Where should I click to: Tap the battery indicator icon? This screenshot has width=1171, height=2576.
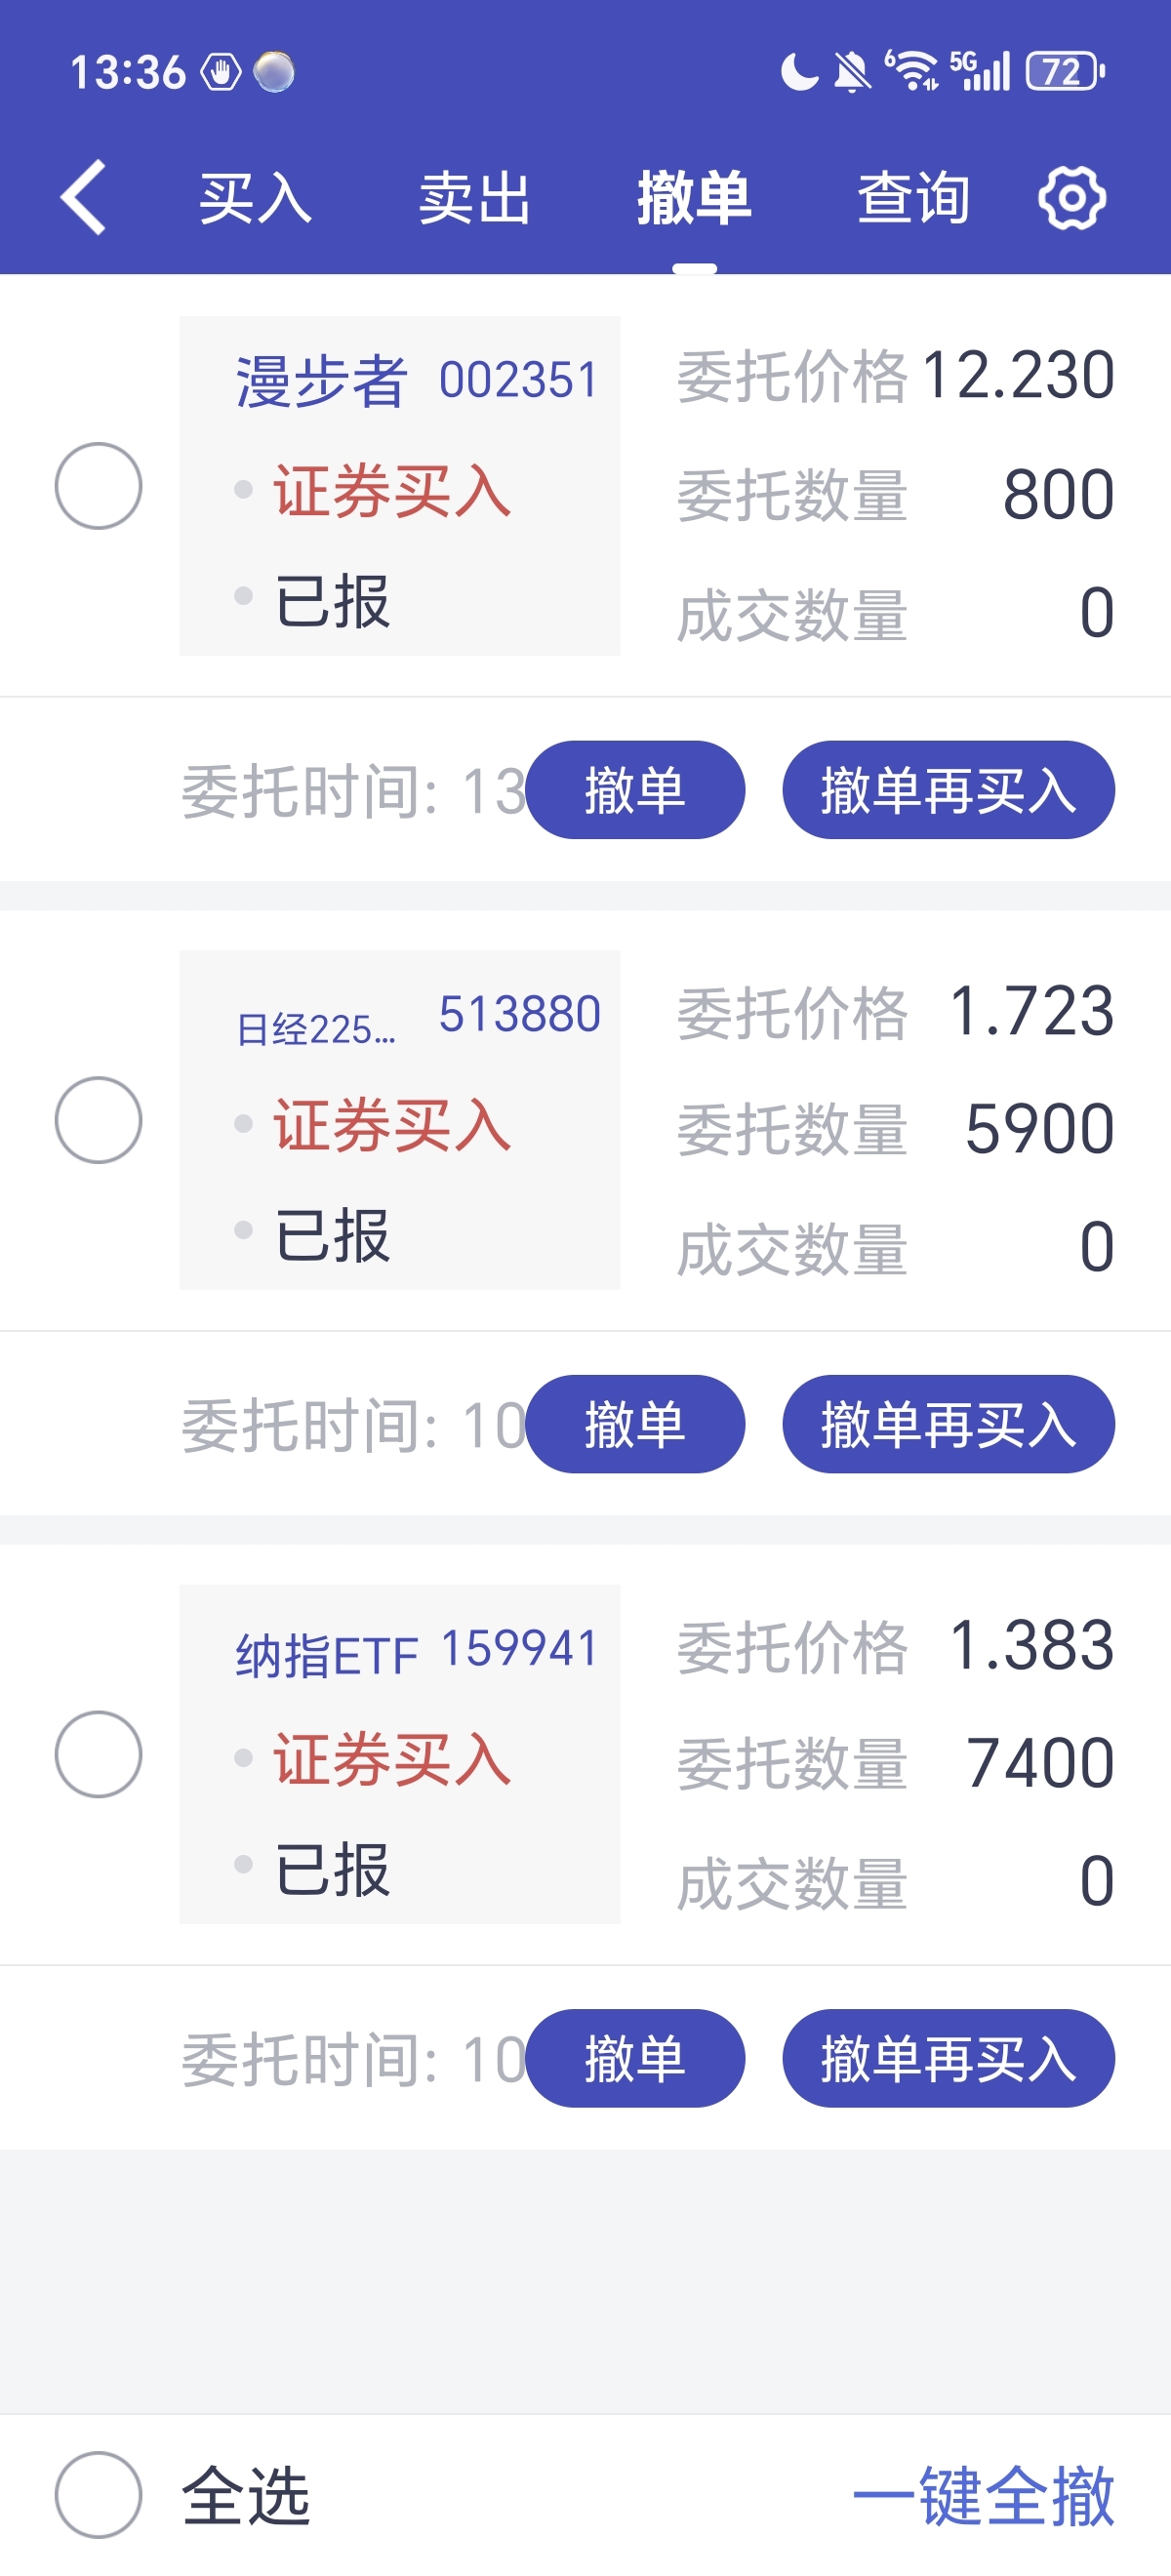(x=1066, y=71)
